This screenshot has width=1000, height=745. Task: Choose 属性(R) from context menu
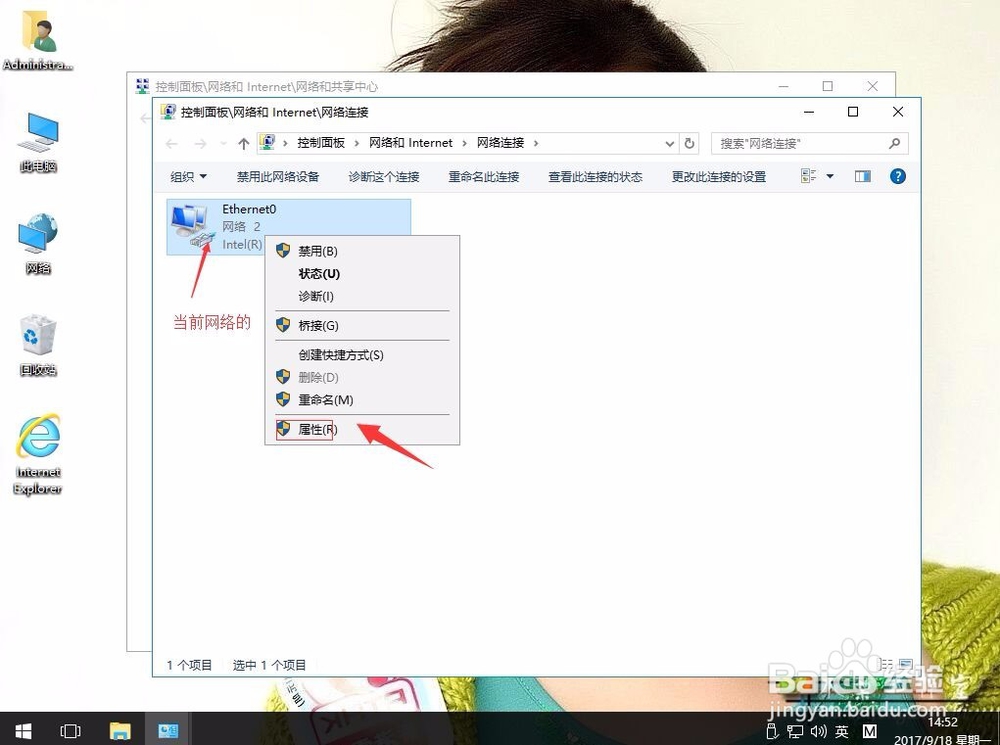coord(362,429)
